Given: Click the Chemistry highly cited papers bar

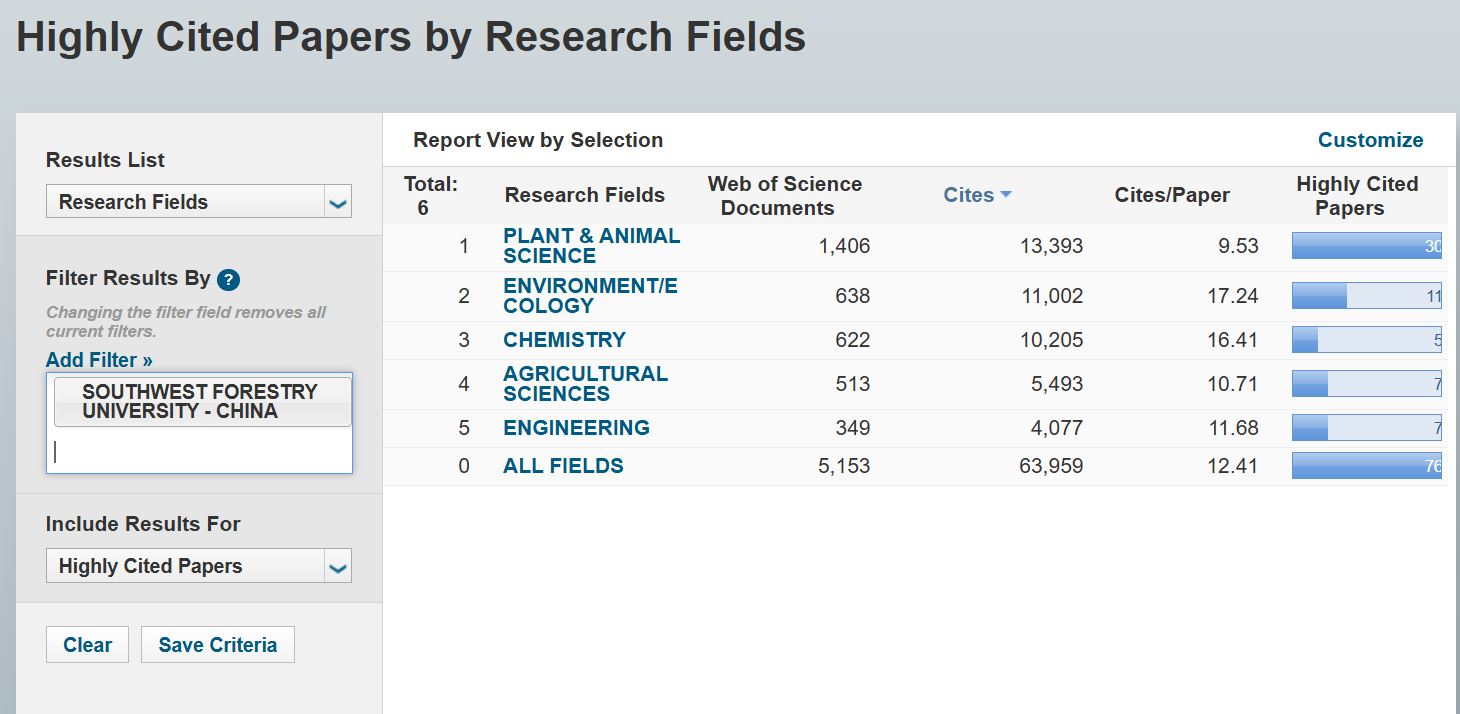Looking at the screenshot, I should [1366, 340].
